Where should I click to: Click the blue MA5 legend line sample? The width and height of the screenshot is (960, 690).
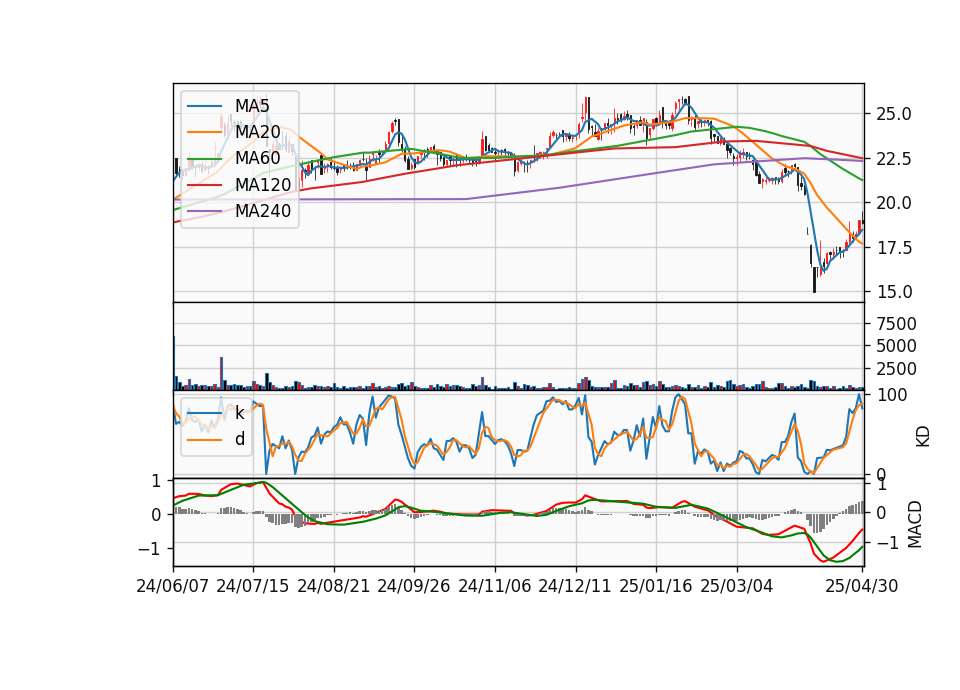click(x=204, y=107)
